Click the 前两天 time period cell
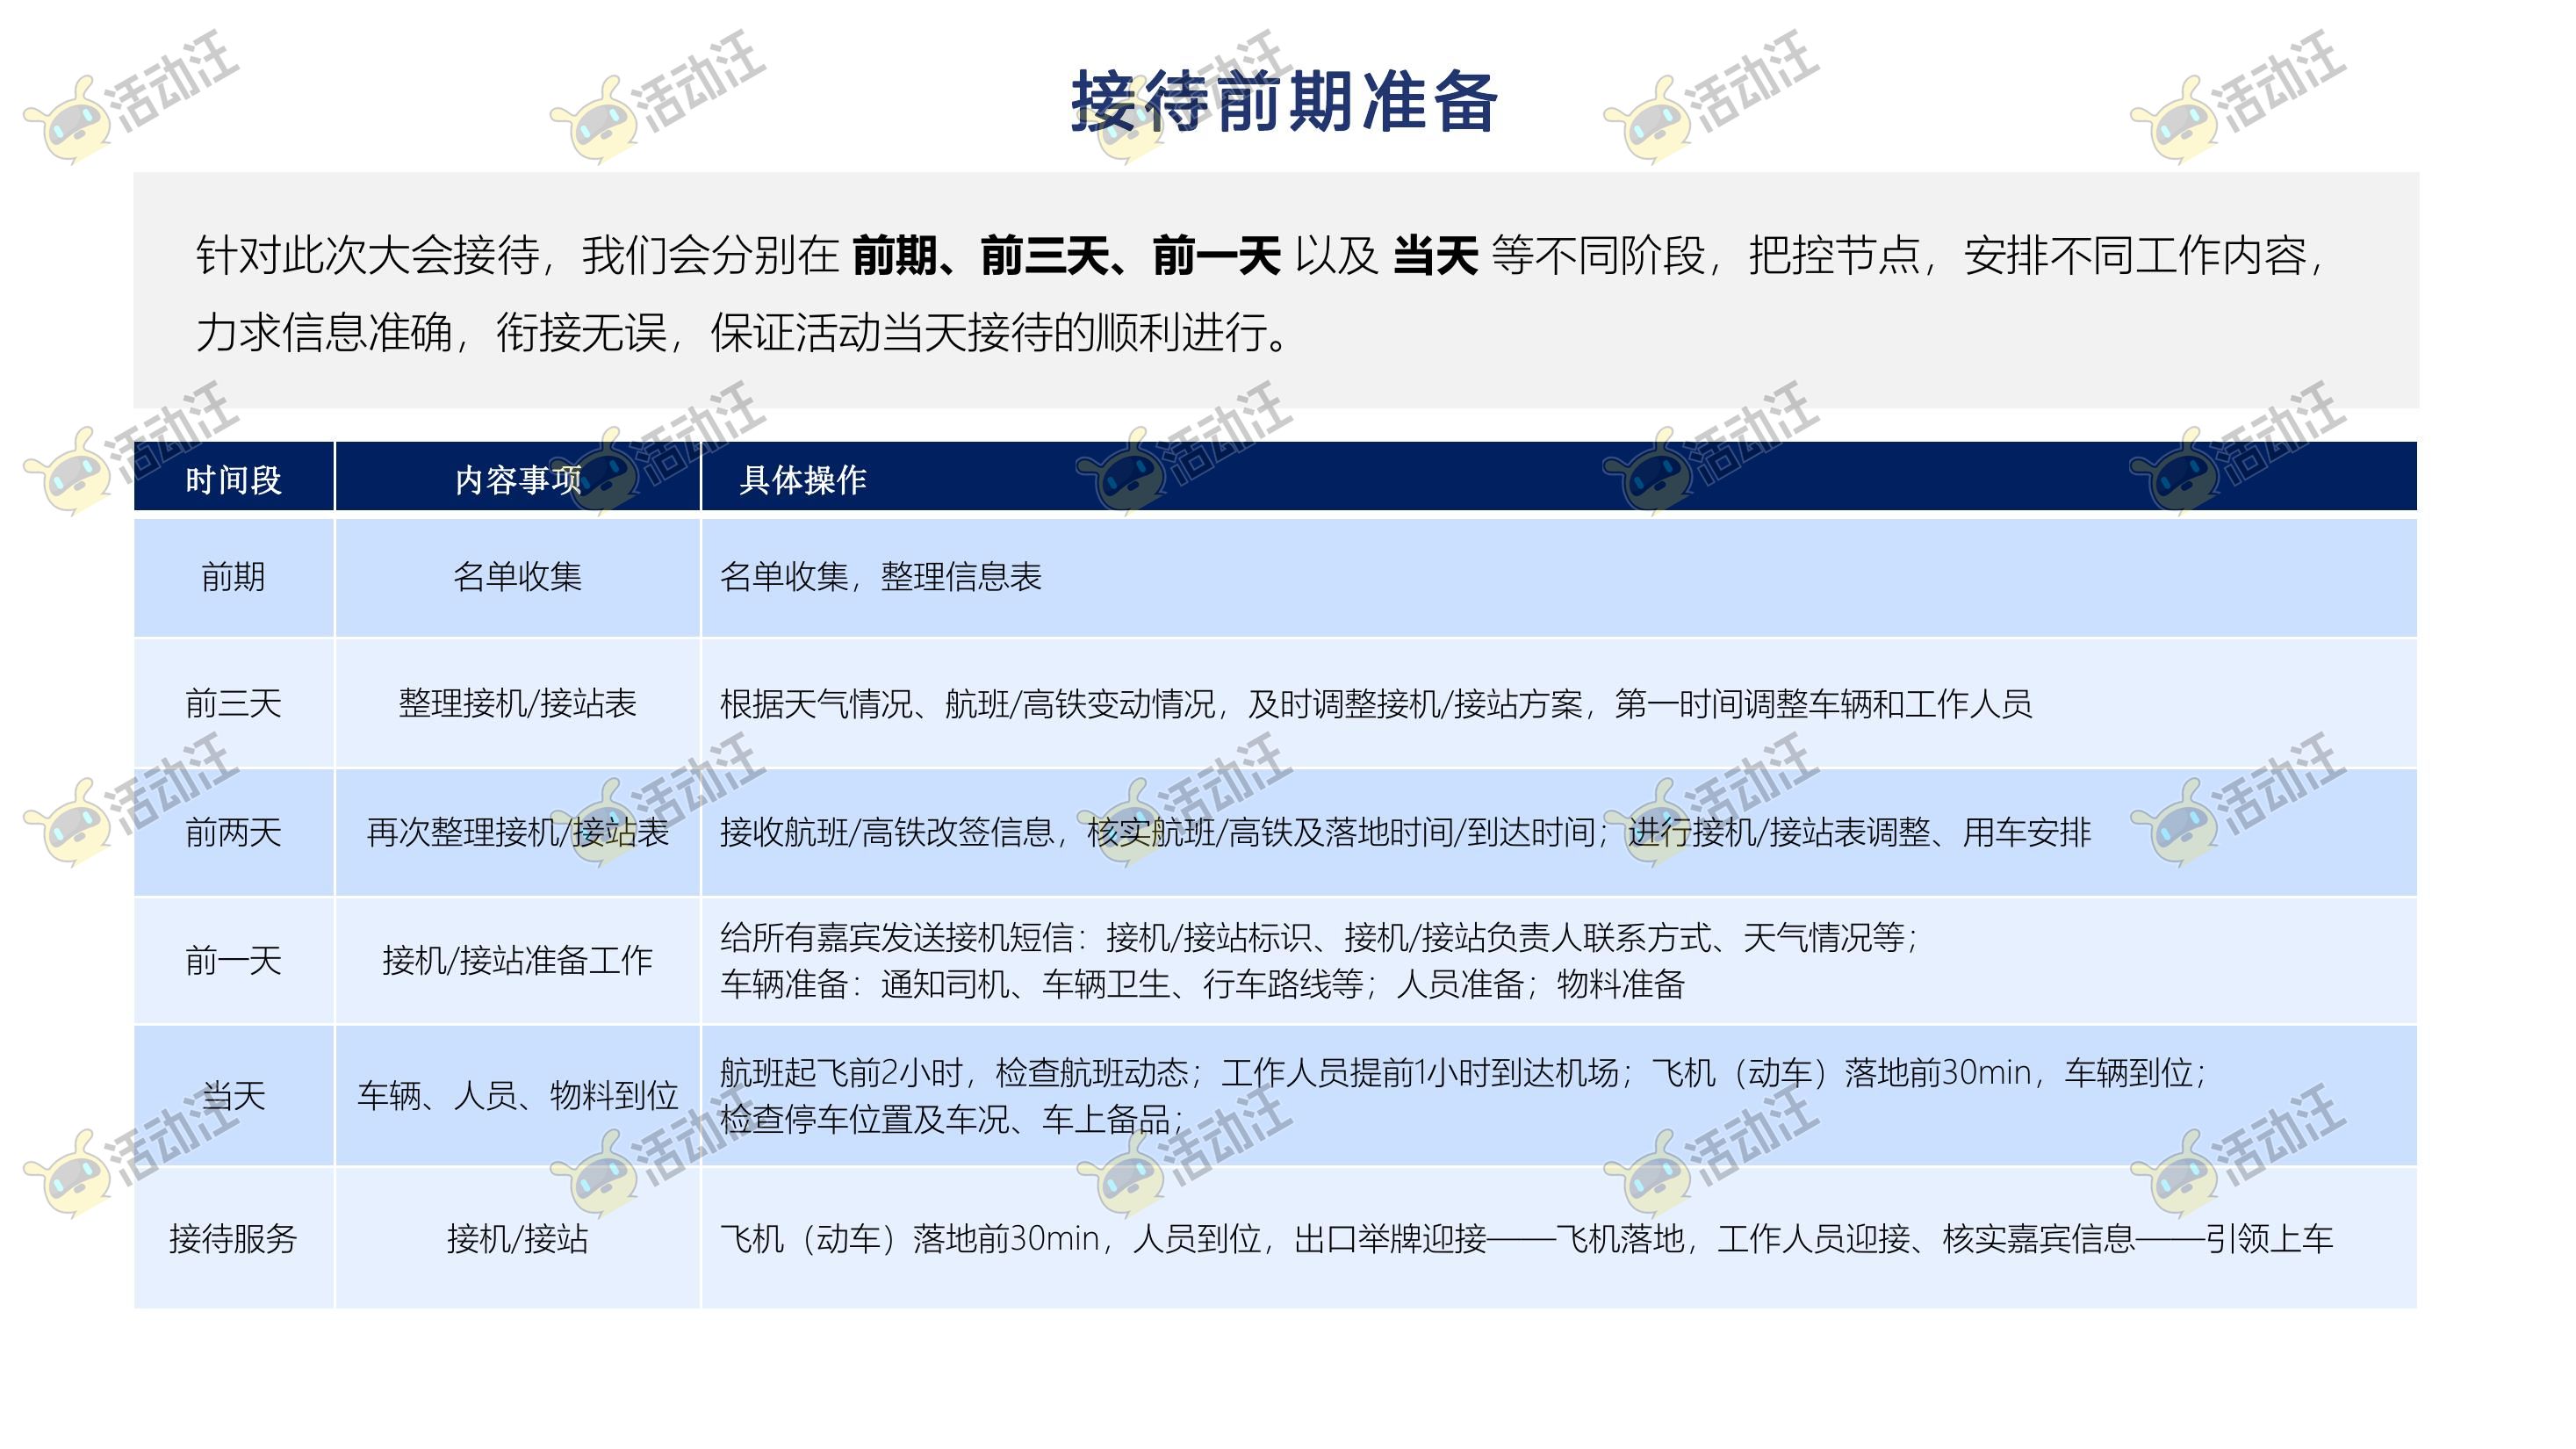2576x1449 pixels. (x=233, y=832)
